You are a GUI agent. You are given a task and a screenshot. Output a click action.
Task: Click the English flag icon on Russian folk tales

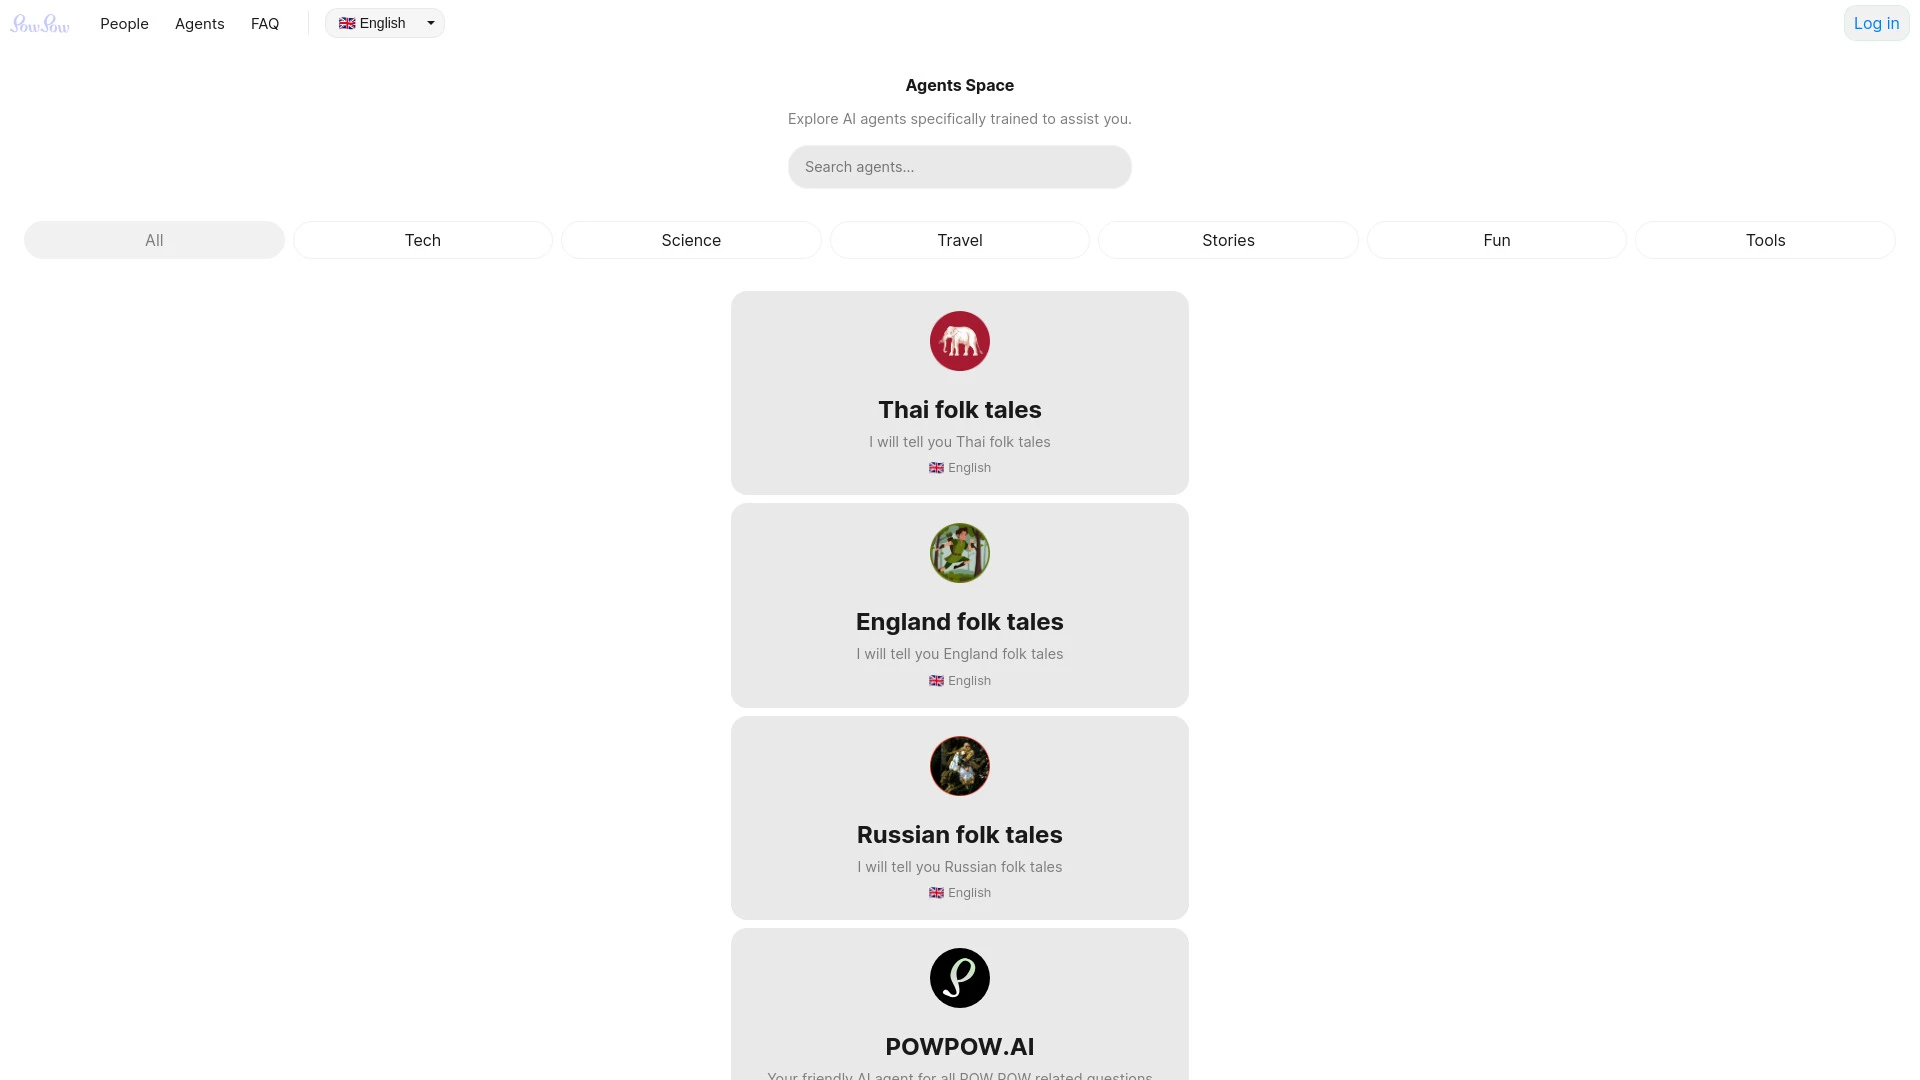936,893
